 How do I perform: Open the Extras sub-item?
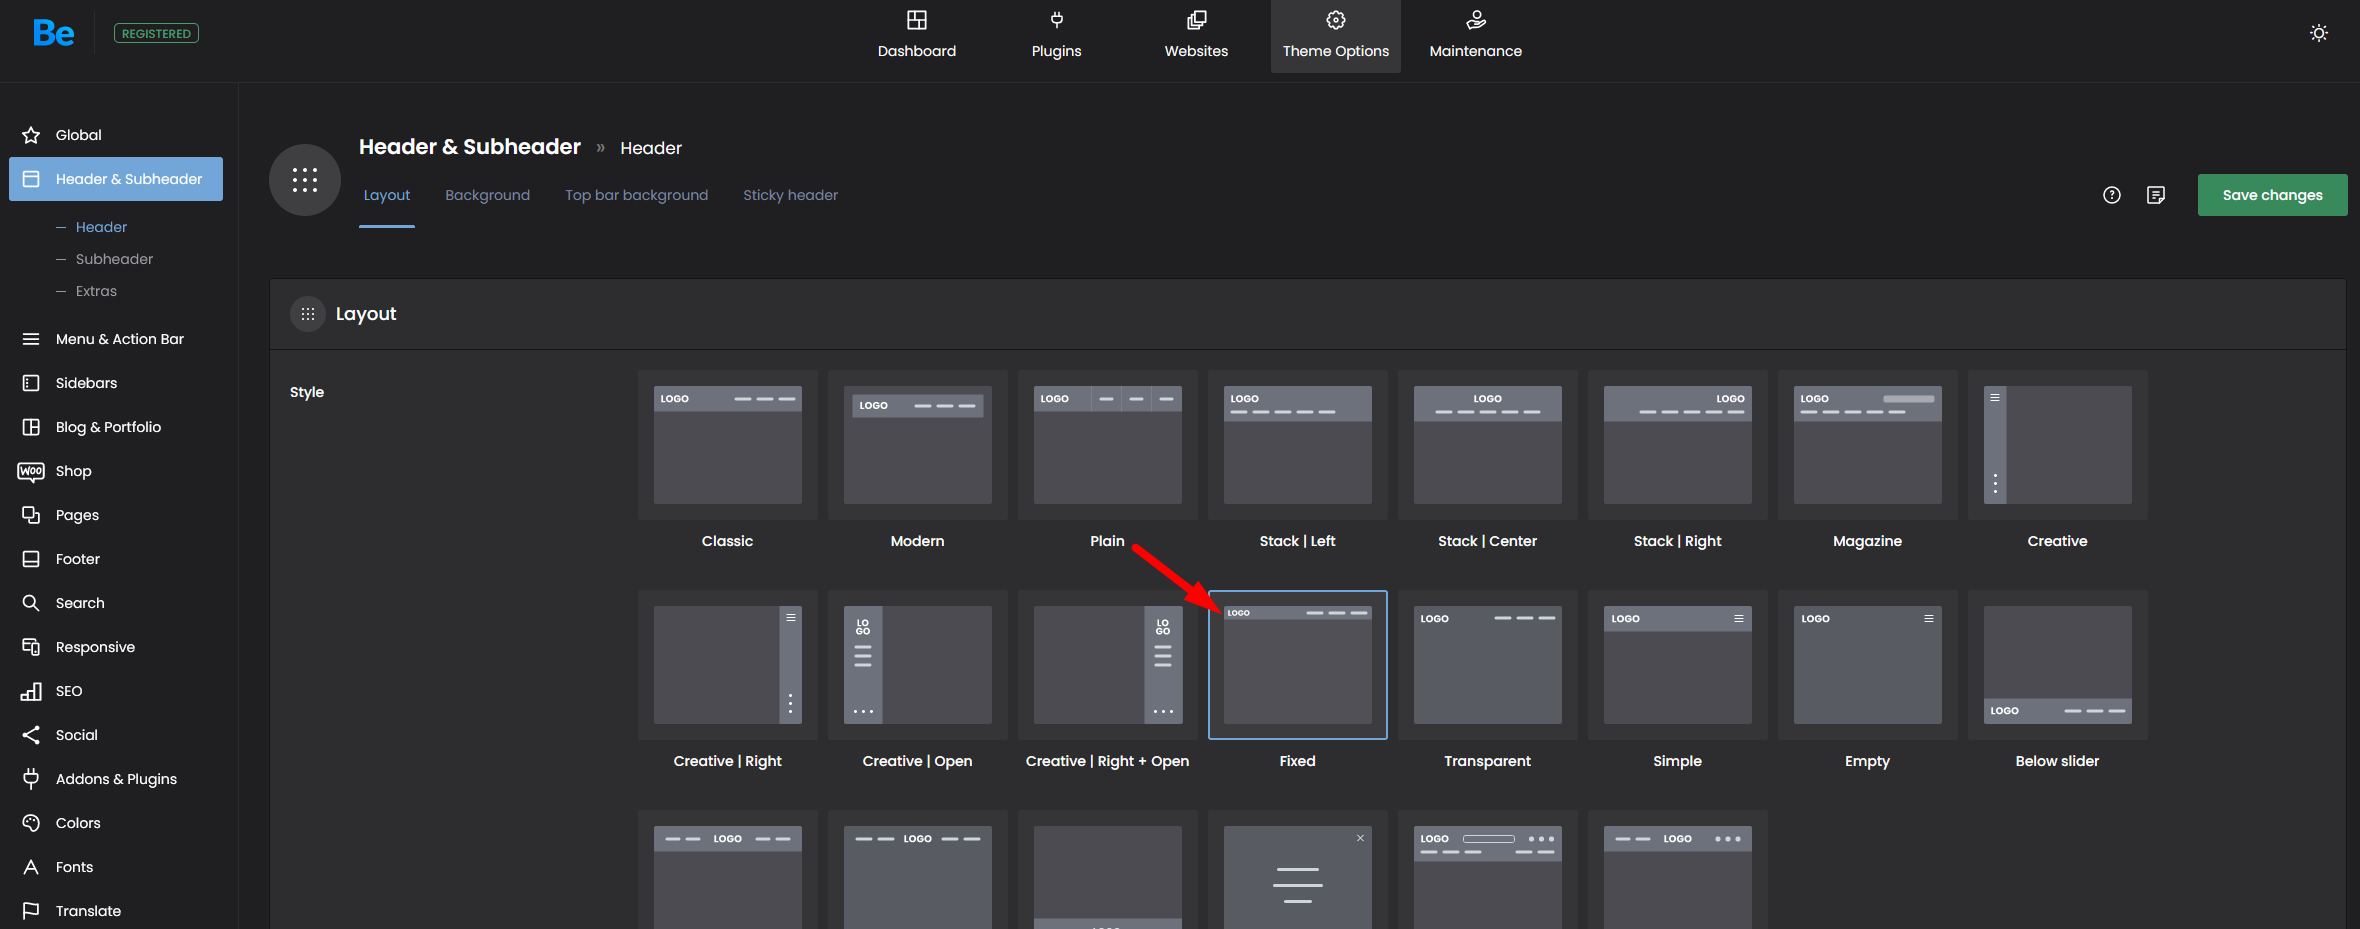coord(96,291)
